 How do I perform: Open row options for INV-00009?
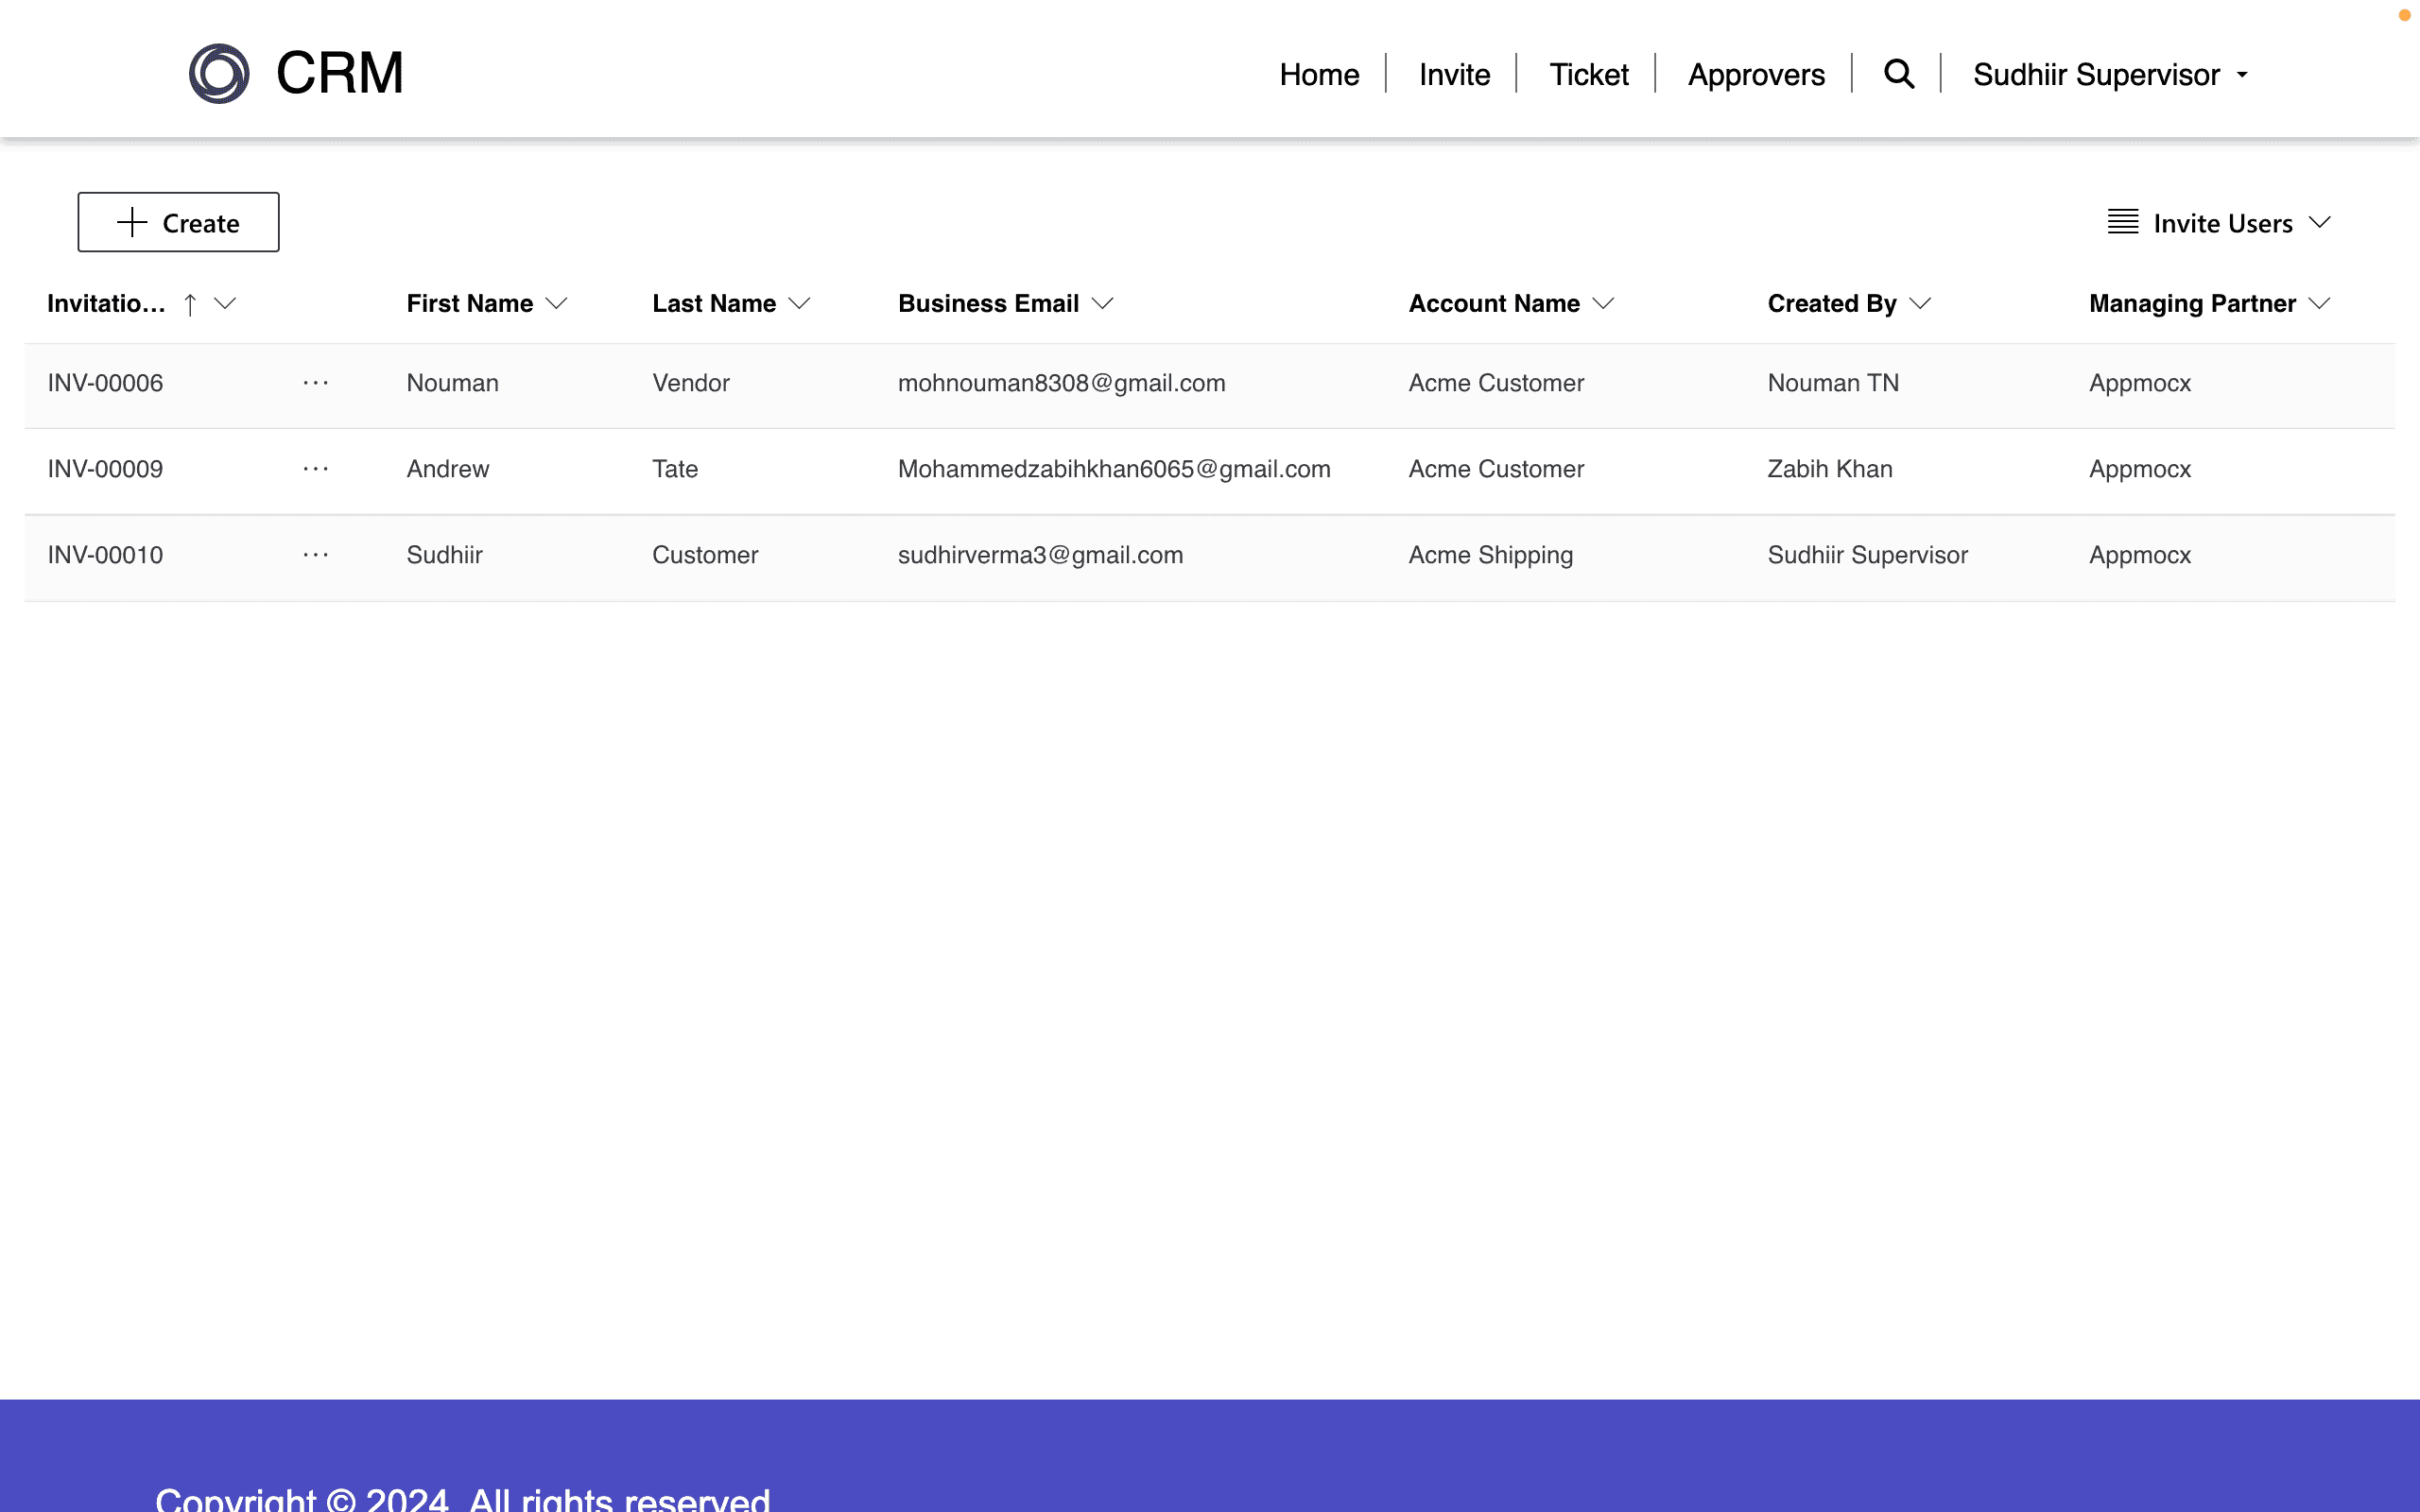pos(316,469)
